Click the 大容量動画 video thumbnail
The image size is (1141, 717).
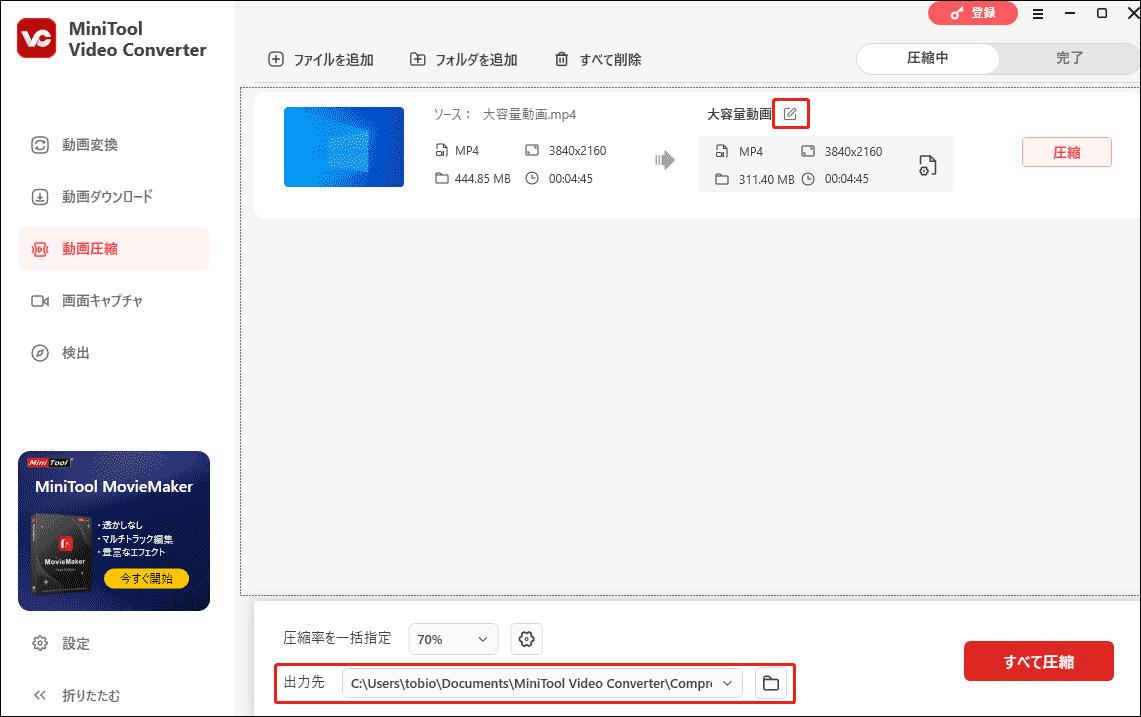pyautogui.click(x=343, y=147)
